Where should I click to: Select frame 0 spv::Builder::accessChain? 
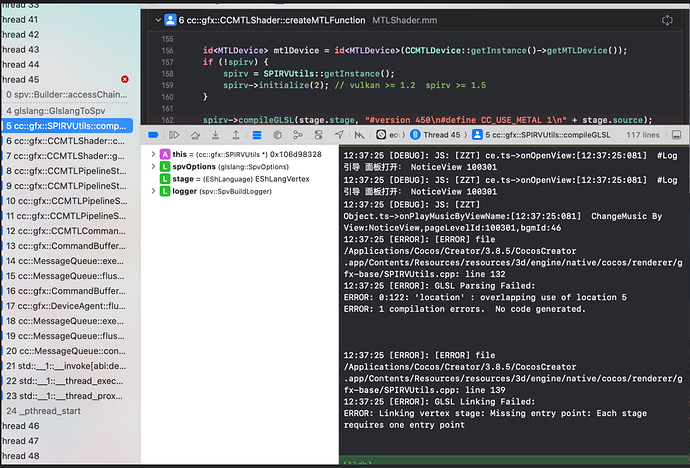pyautogui.click(x=67, y=95)
